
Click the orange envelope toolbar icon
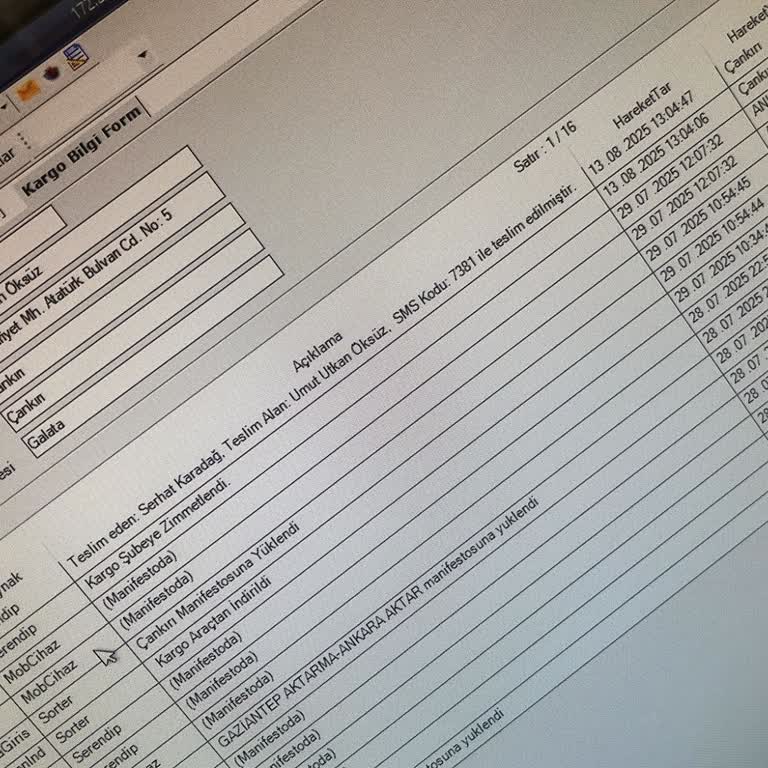pos(28,90)
